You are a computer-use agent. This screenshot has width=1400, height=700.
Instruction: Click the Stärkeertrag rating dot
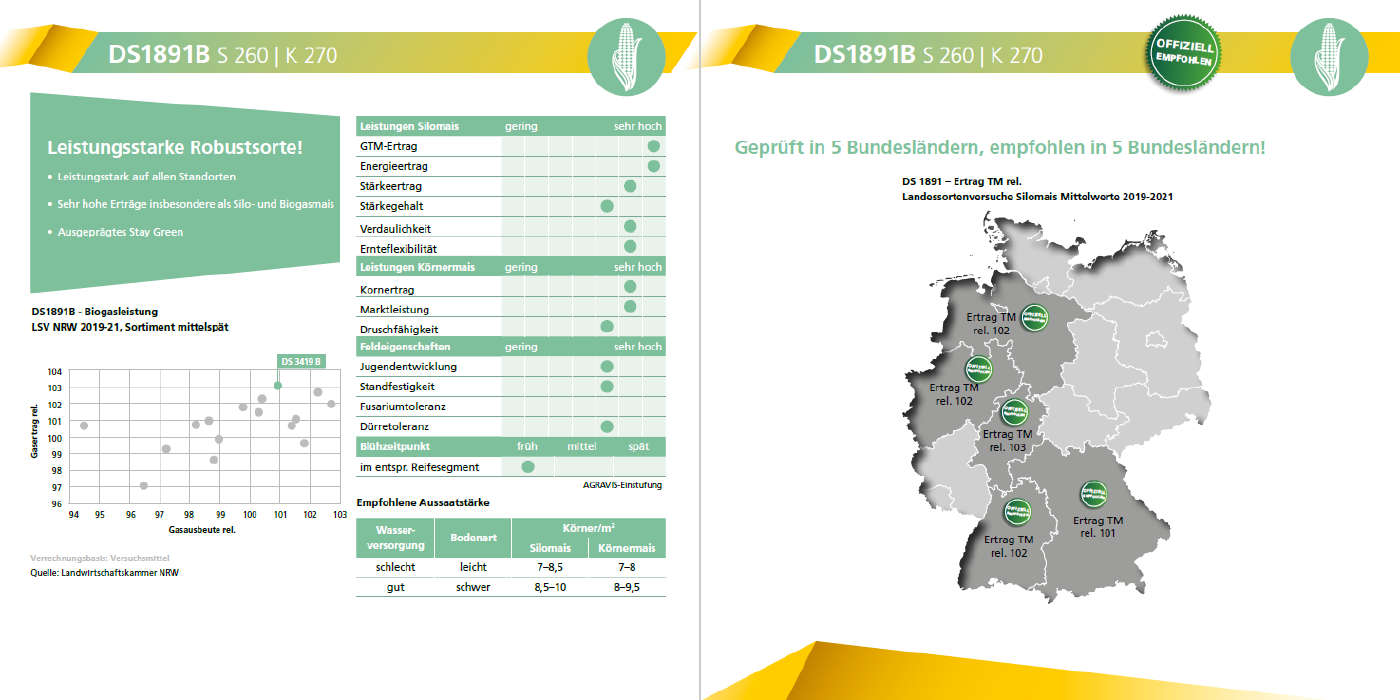click(x=630, y=186)
